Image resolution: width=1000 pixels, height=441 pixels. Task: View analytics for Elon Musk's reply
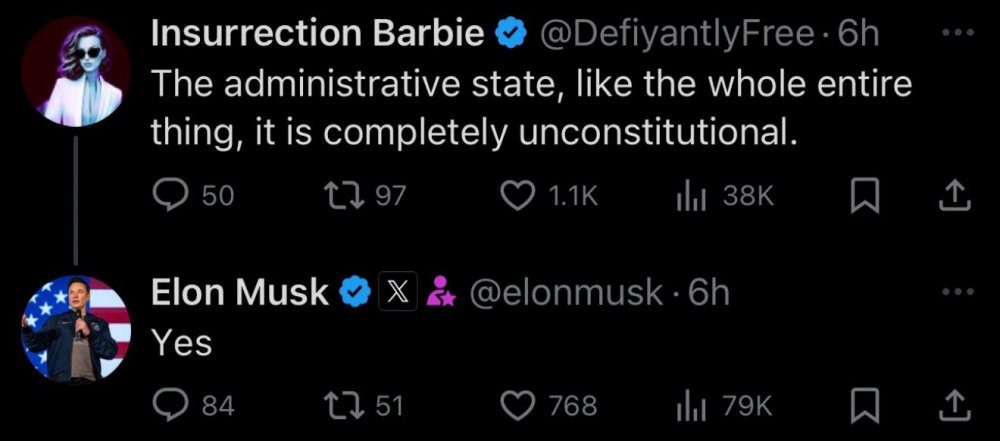[x=690, y=405]
